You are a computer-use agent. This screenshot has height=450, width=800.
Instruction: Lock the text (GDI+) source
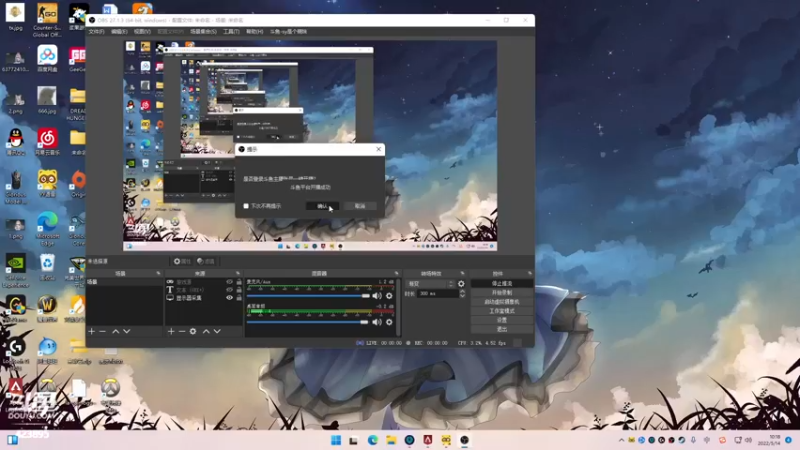click(x=239, y=289)
